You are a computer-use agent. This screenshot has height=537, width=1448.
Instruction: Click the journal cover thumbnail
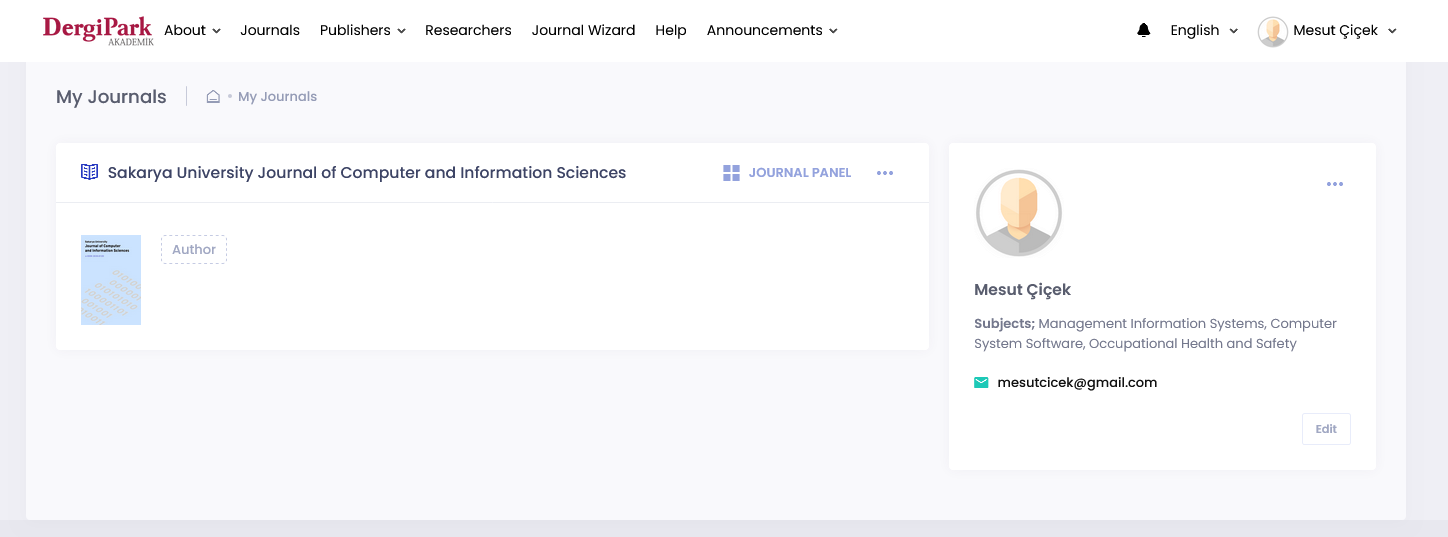[x=111, y=280]
